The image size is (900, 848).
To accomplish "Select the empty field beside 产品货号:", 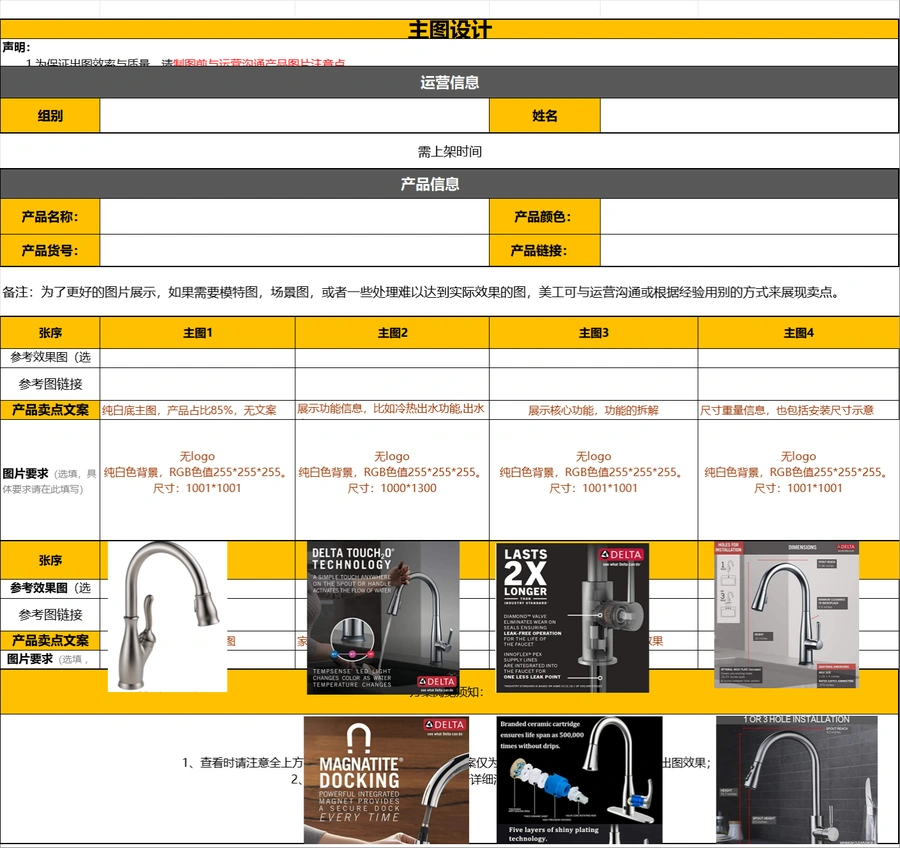I will click(x=294, y=250).
